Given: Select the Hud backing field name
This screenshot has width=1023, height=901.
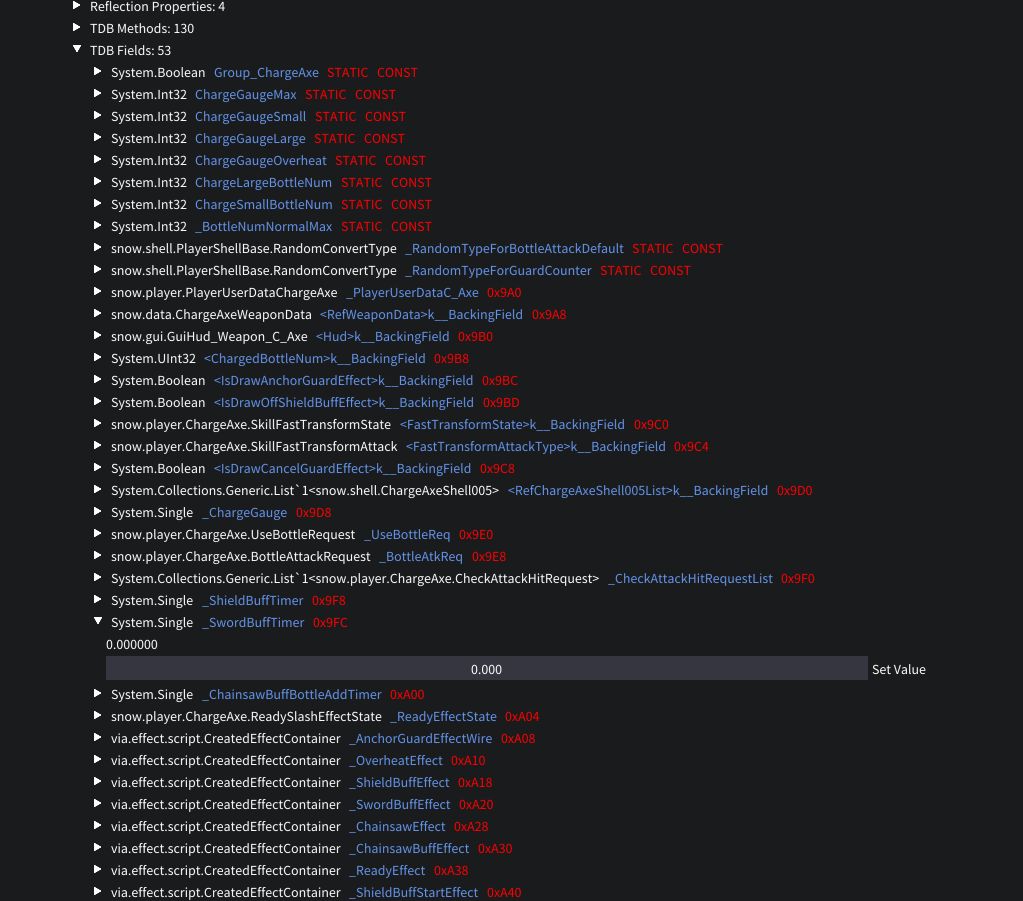Looking at the screenshot, I should pos(382,336).
